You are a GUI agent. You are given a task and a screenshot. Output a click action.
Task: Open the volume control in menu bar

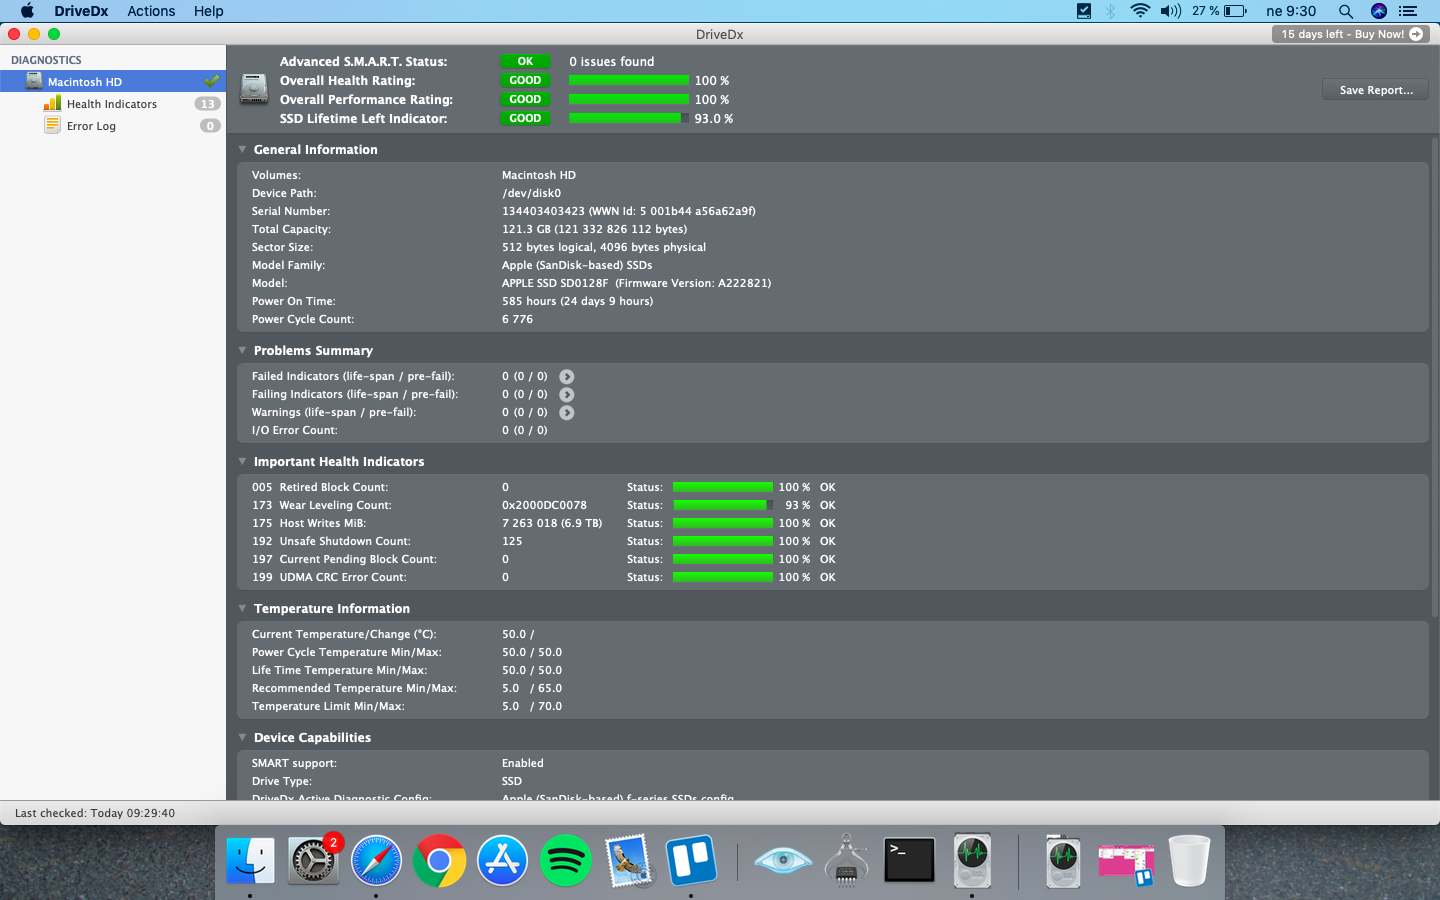tap(1170, 11)
